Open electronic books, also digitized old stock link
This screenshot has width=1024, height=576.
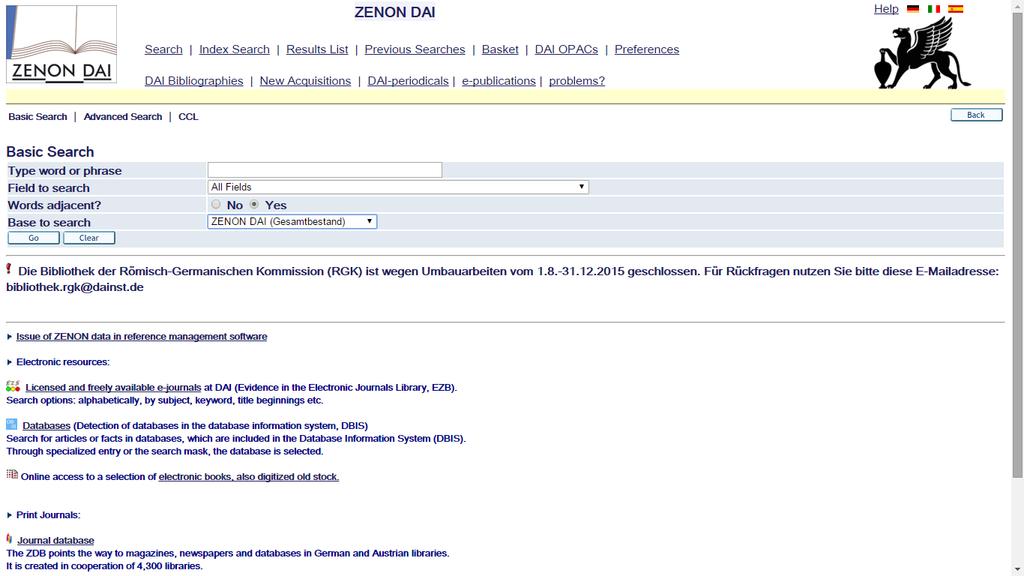[249, 477]
